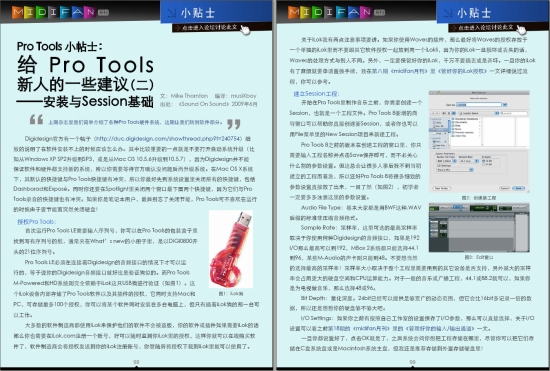Click the red iLok USB key picture
This screenshot has height=371, width=550.
[x=231, y=249]
